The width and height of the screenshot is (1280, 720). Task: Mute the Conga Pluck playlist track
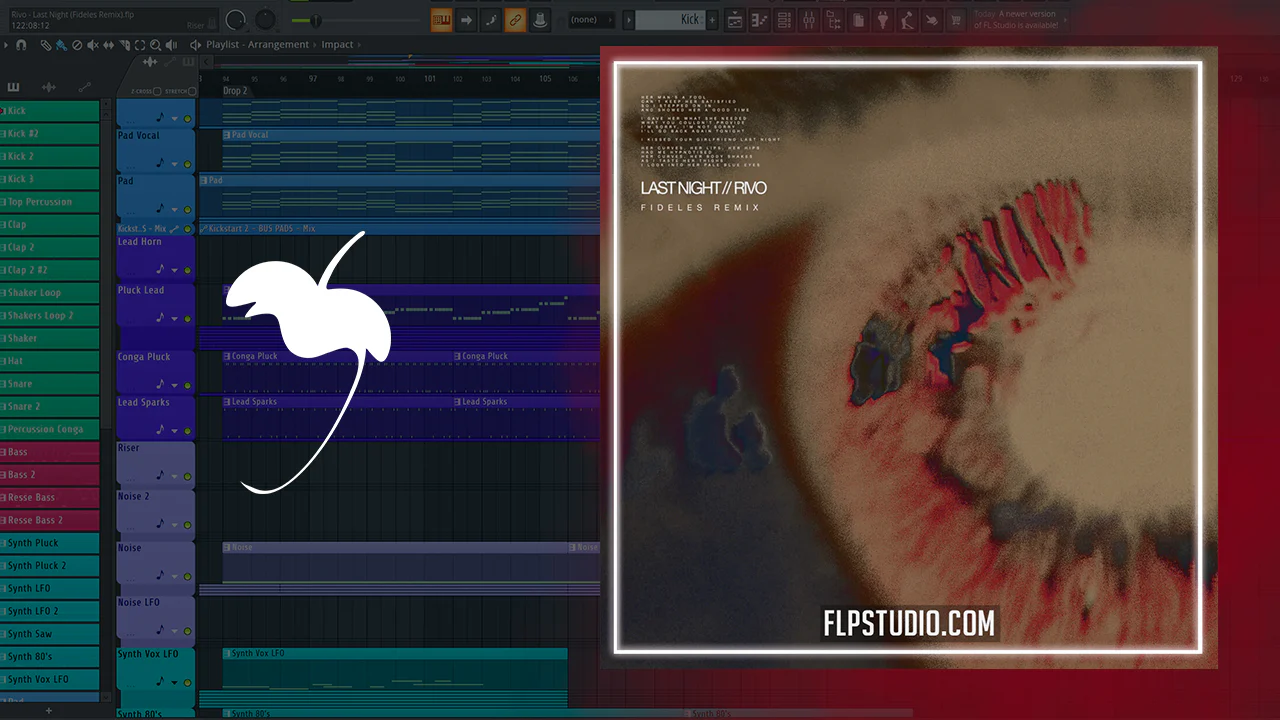(x=187, y=385)
